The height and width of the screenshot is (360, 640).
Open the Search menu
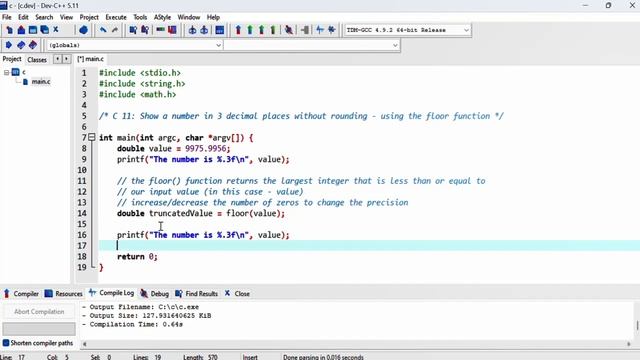coord(44,17)
